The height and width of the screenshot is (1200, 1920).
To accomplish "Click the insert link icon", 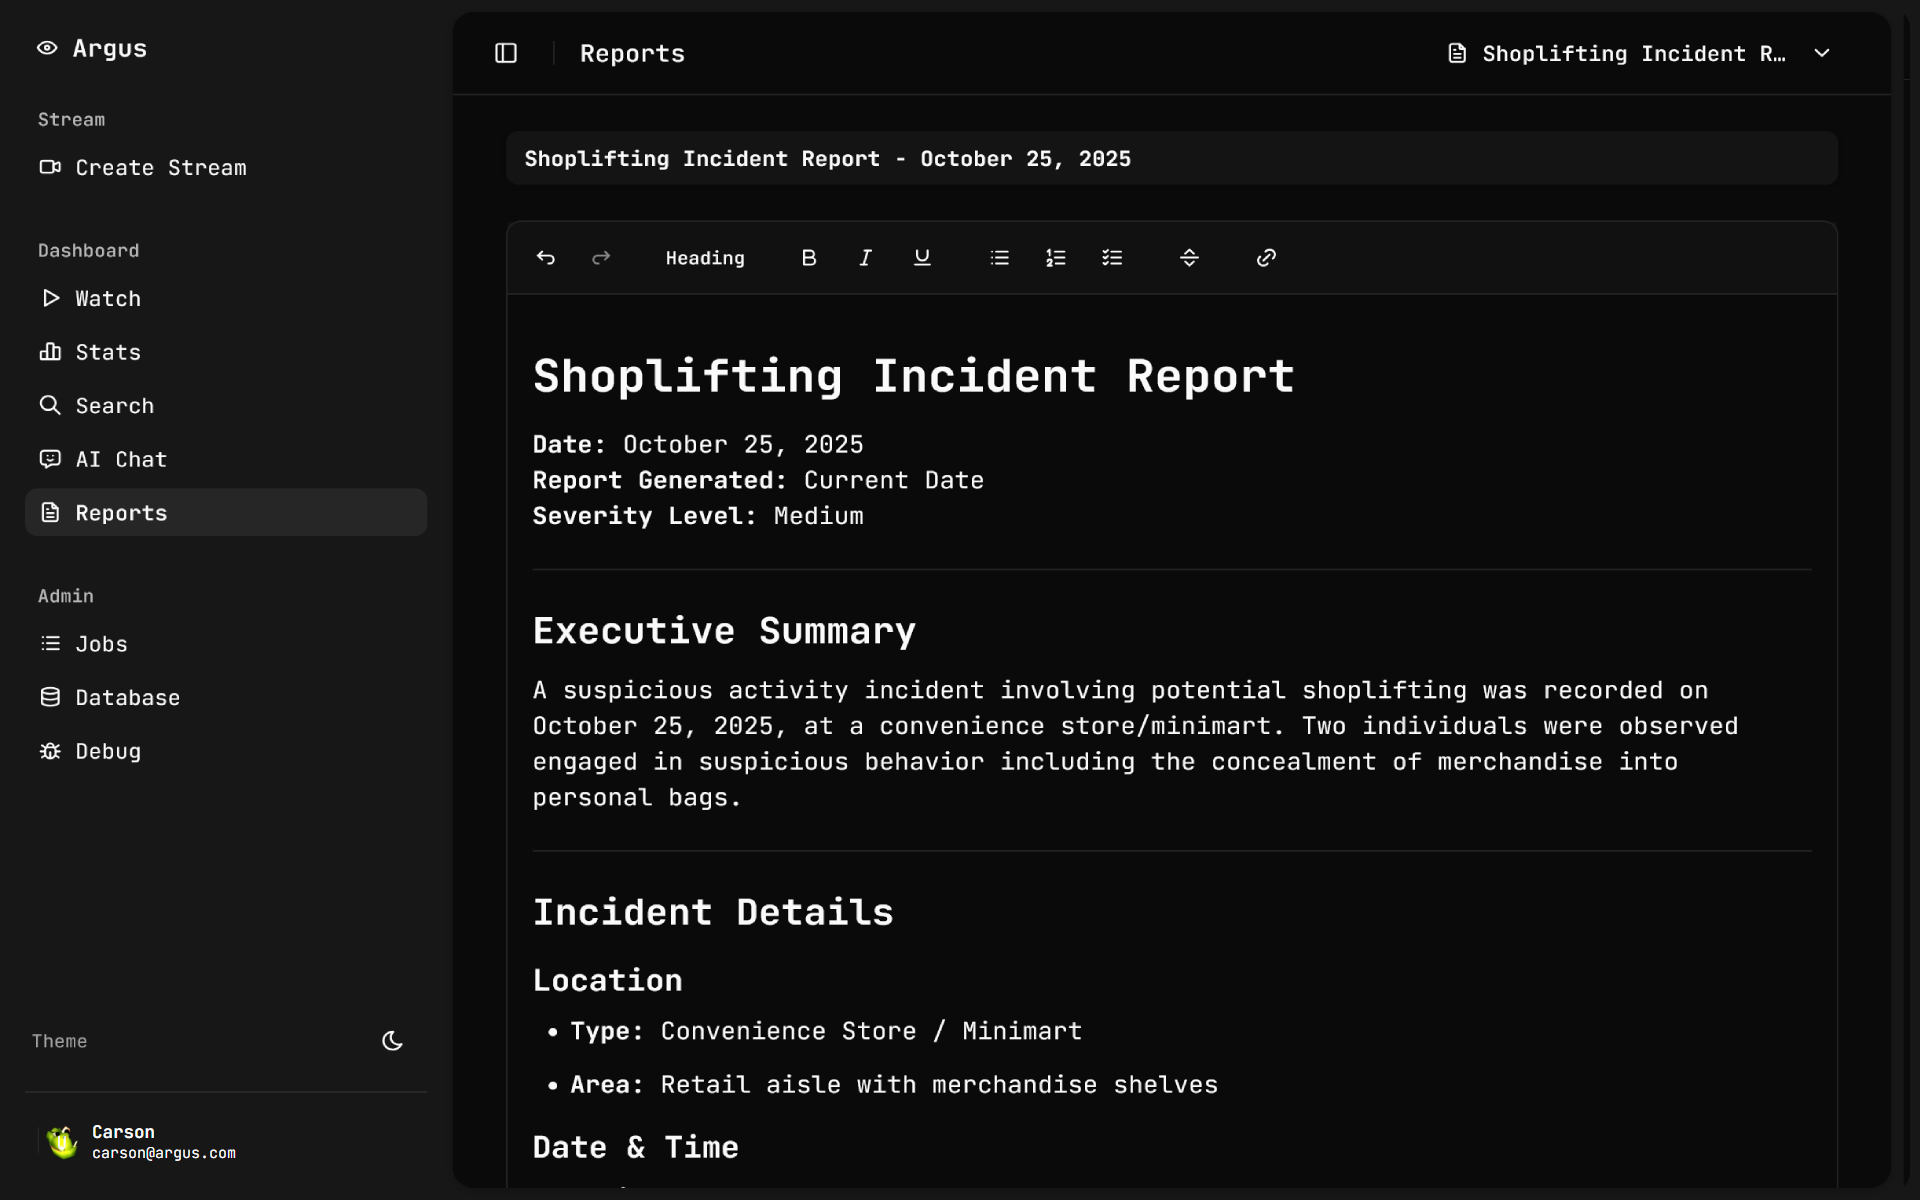I will tap(1266, 258).
